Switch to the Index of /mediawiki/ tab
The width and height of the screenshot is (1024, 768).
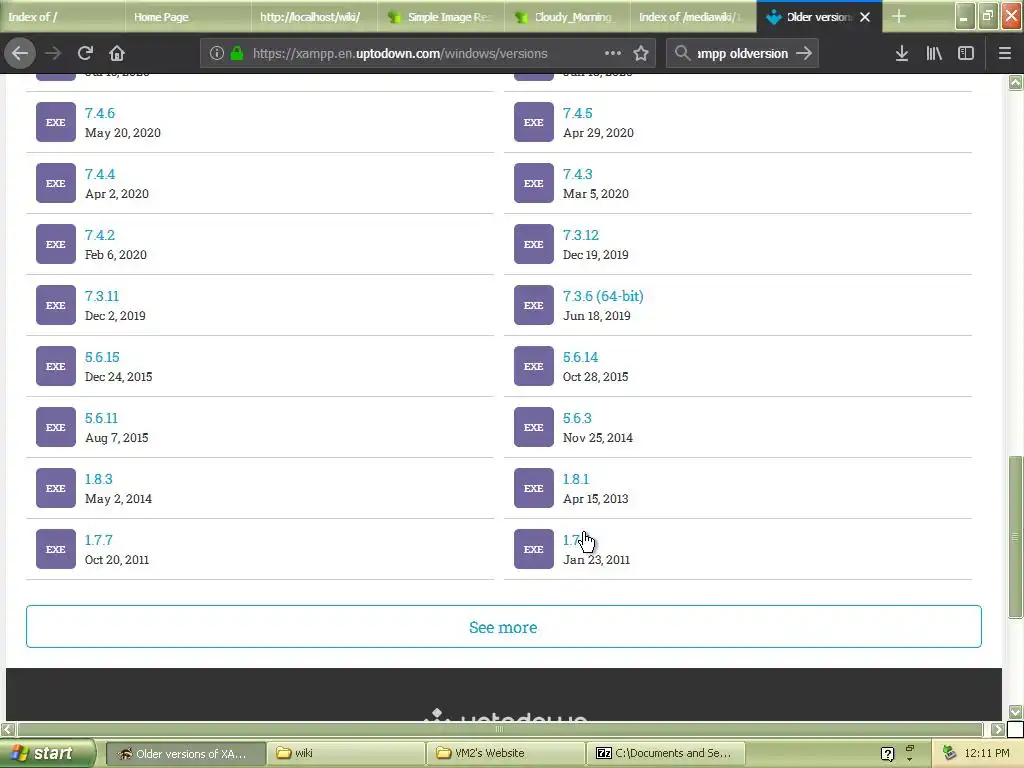pos(693,16)
